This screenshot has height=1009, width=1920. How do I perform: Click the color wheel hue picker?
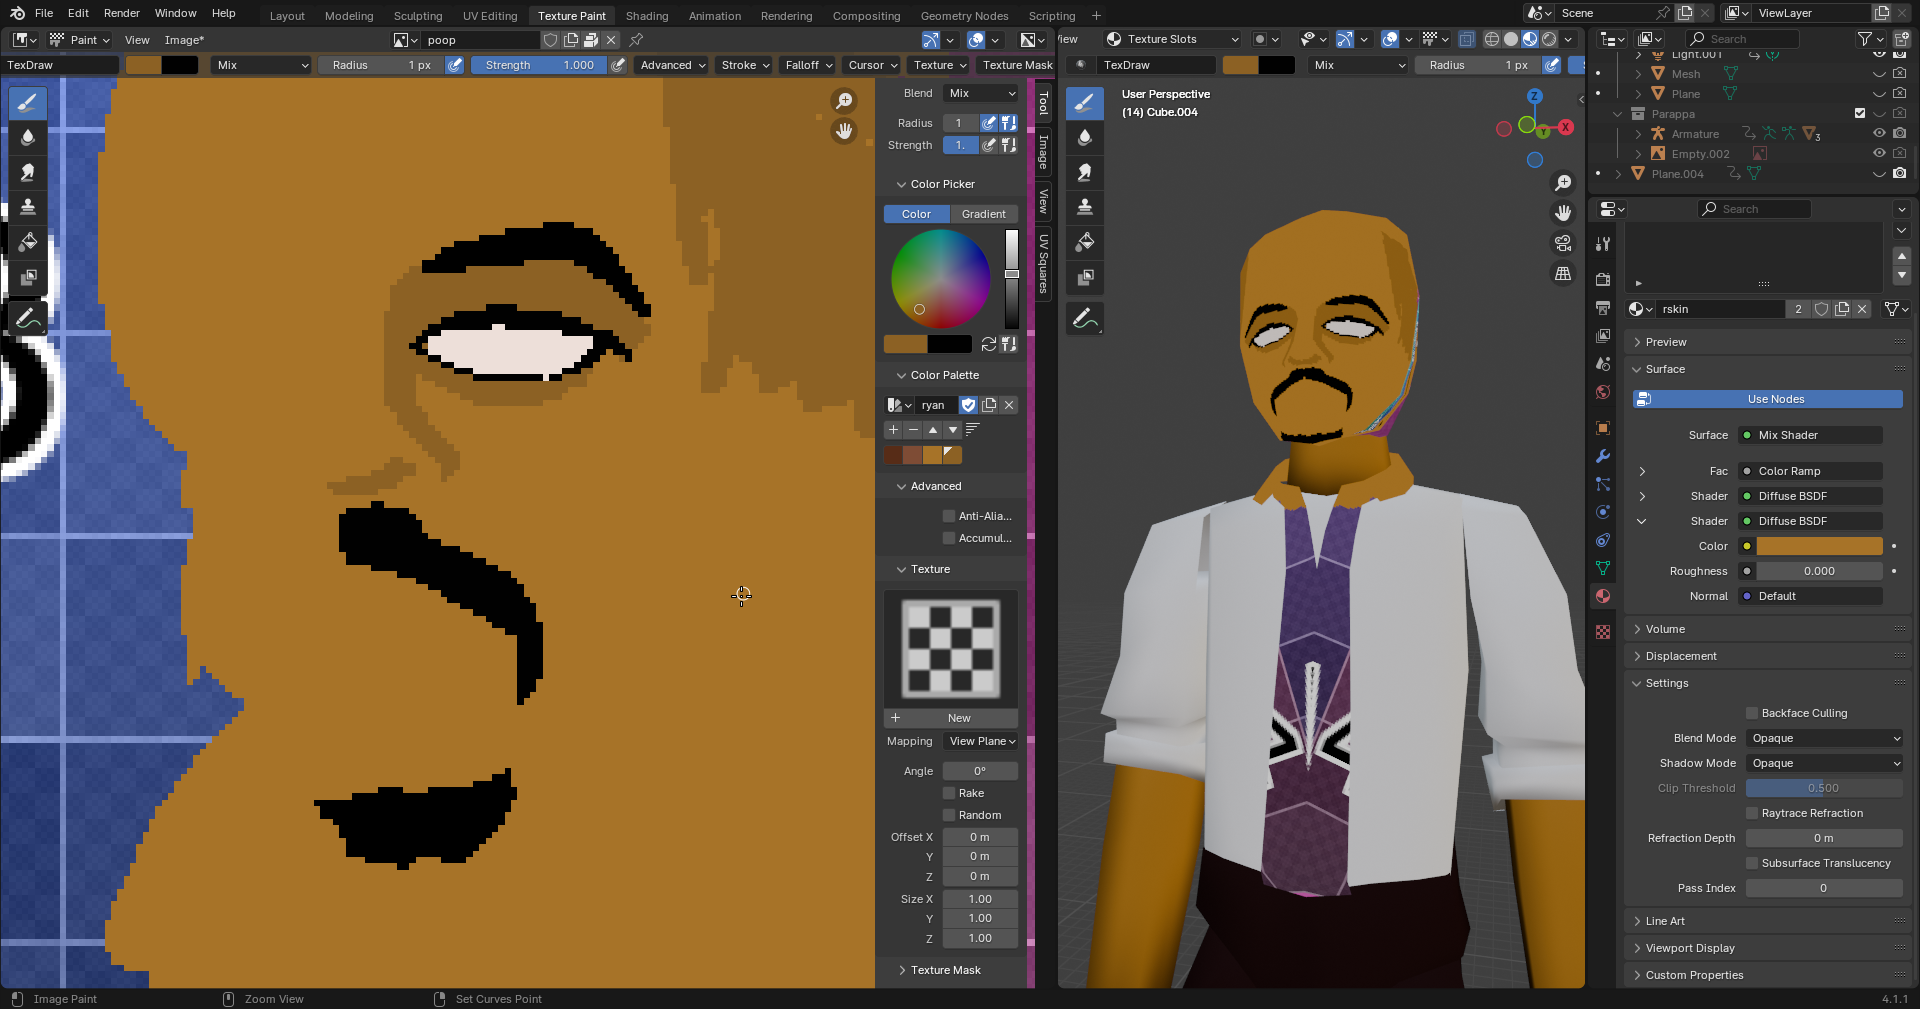tap(940, 279)
